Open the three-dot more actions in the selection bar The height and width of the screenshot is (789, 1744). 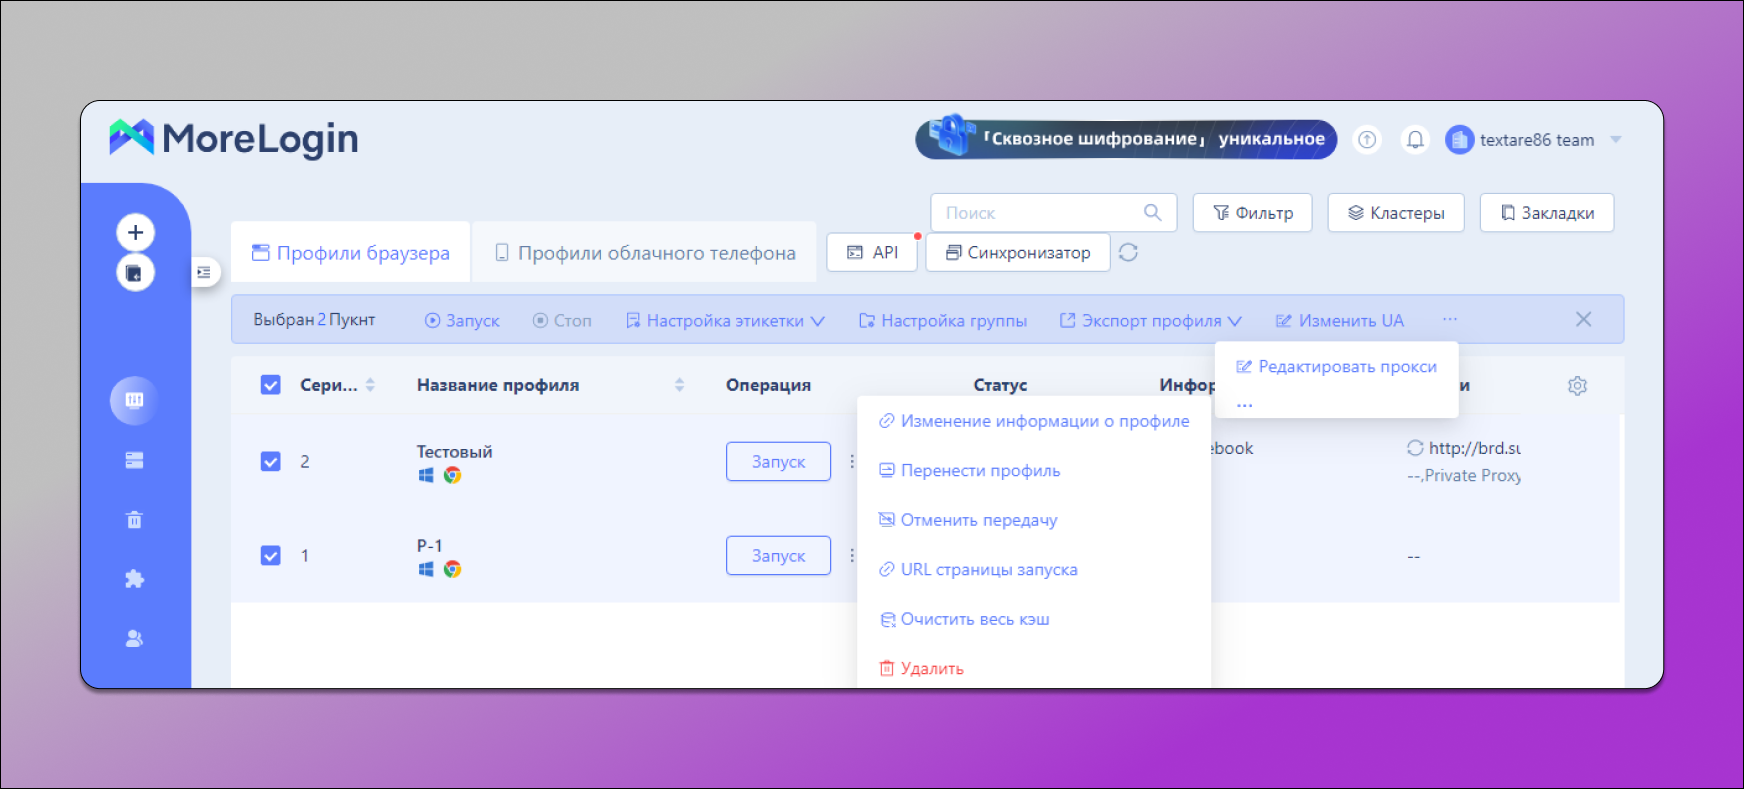click(x=1450, y=319)
